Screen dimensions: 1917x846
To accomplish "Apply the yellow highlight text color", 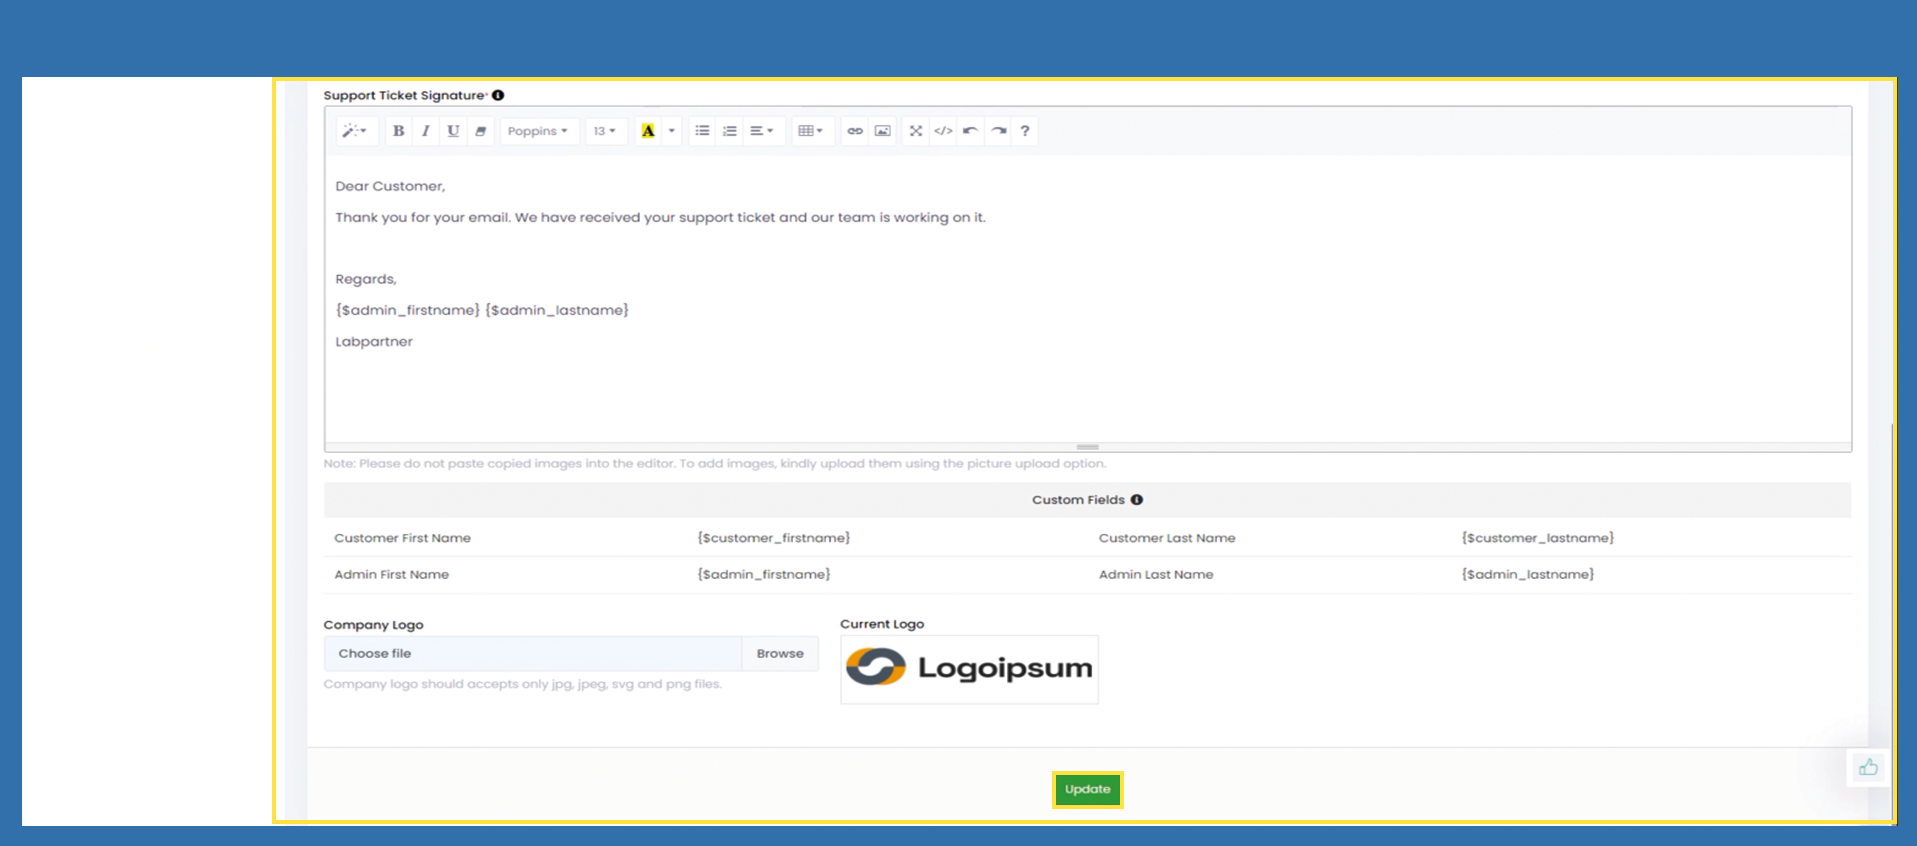I will point(648,131).
